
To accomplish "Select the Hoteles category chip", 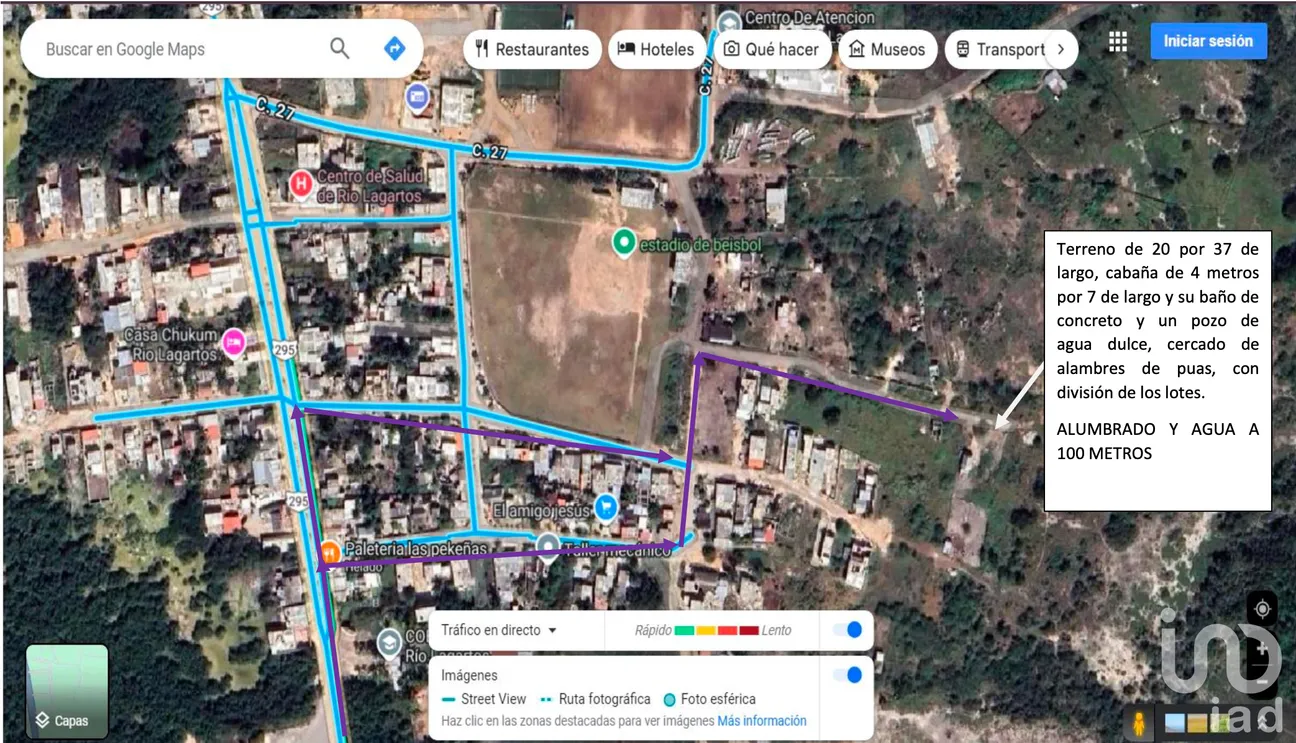I will pos(656,49).
